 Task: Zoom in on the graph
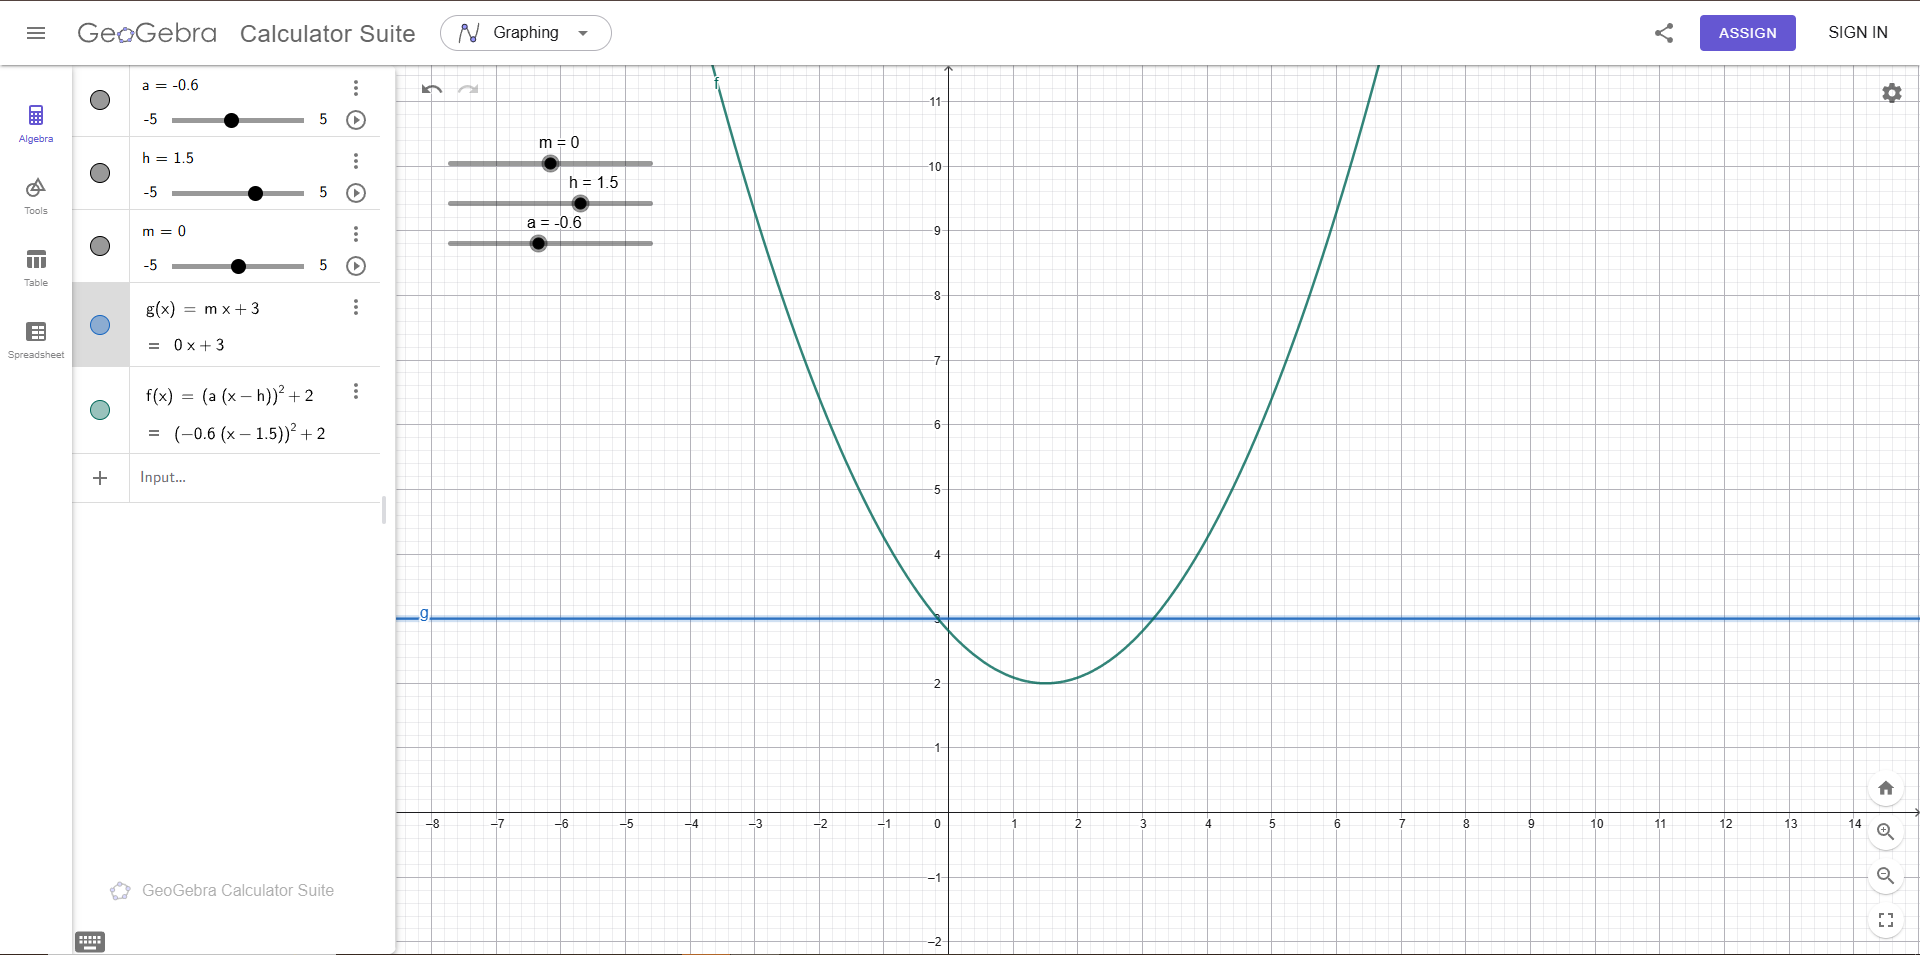pos(1886,832)
